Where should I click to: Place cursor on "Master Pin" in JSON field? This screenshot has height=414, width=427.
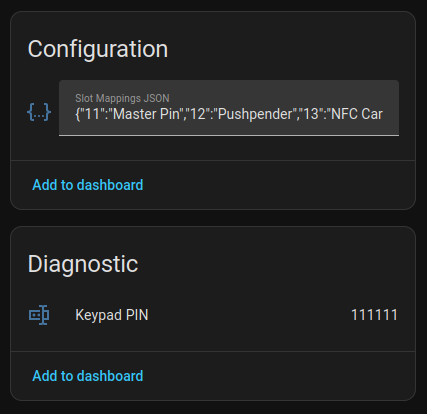point(147,114)
